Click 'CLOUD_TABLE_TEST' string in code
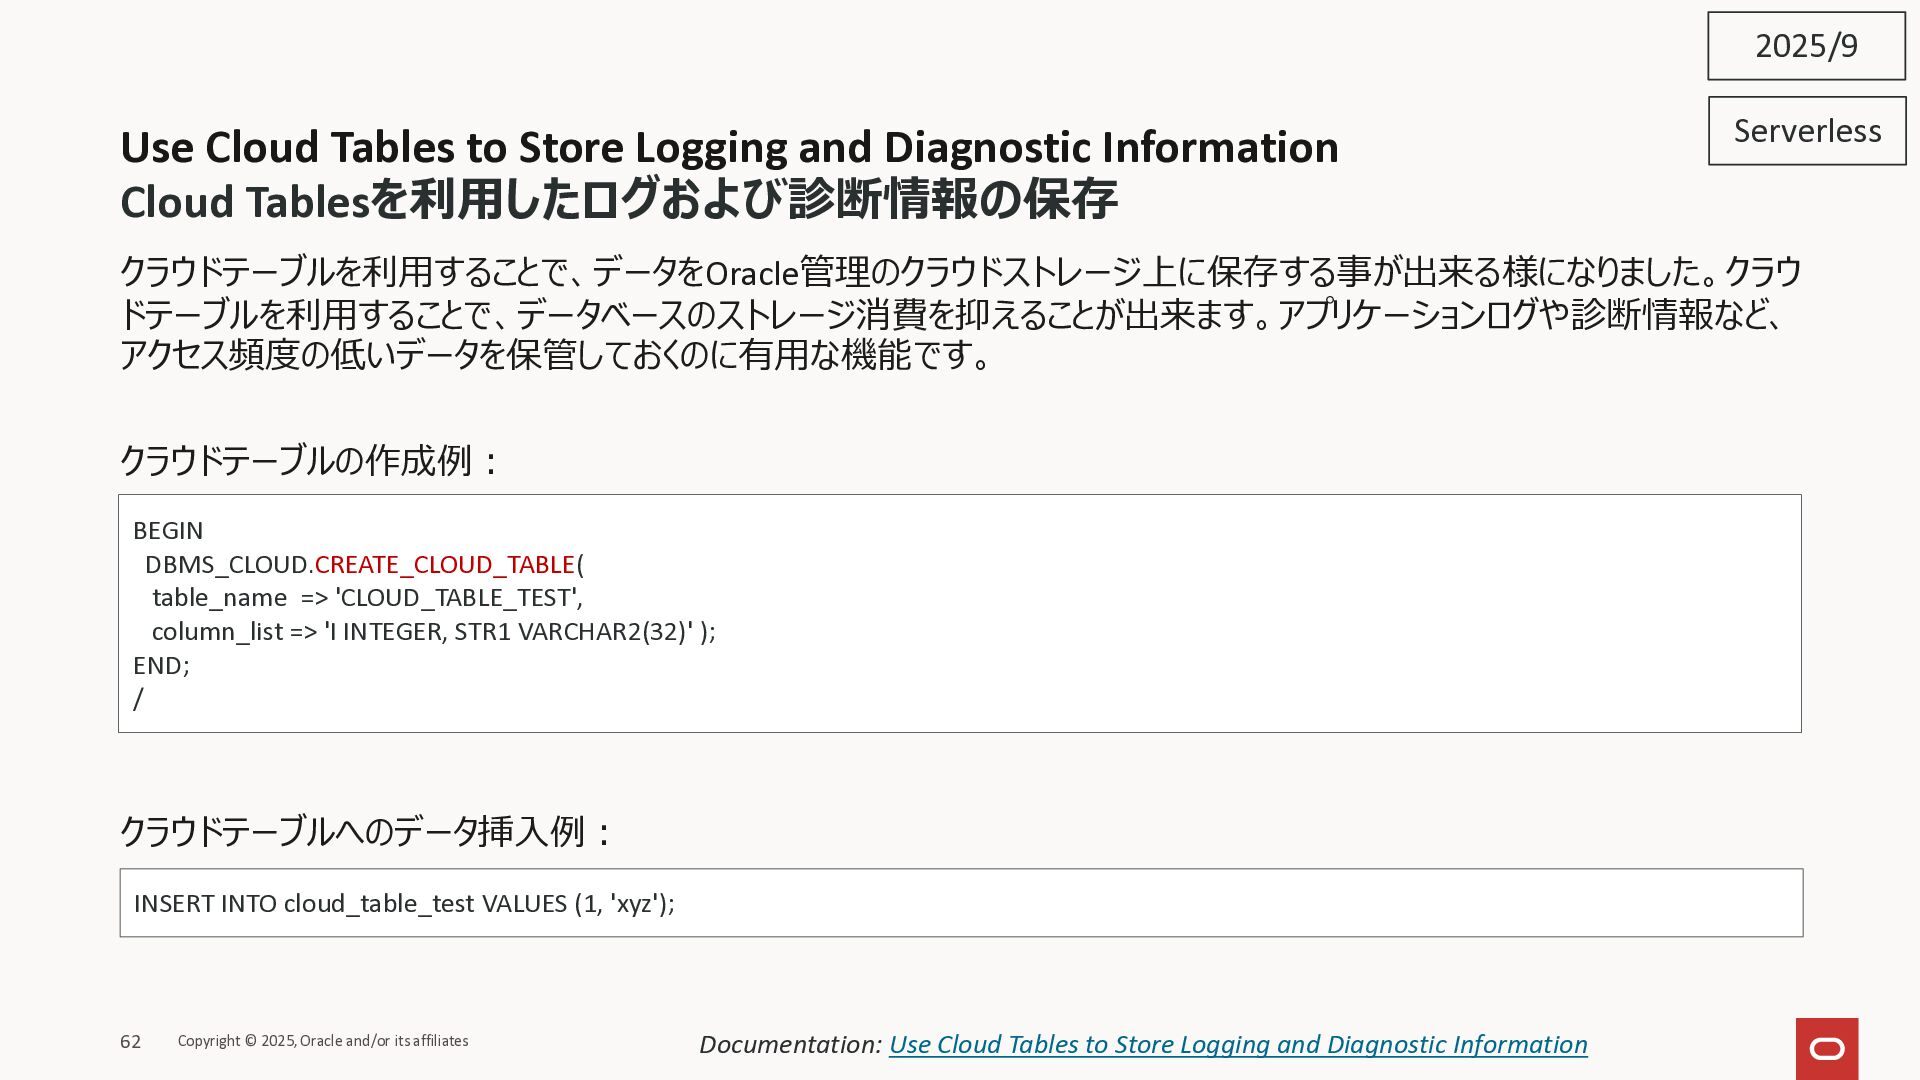Image resolution: width=1920 pixels, height=1080 pixels. click(458, 598)
